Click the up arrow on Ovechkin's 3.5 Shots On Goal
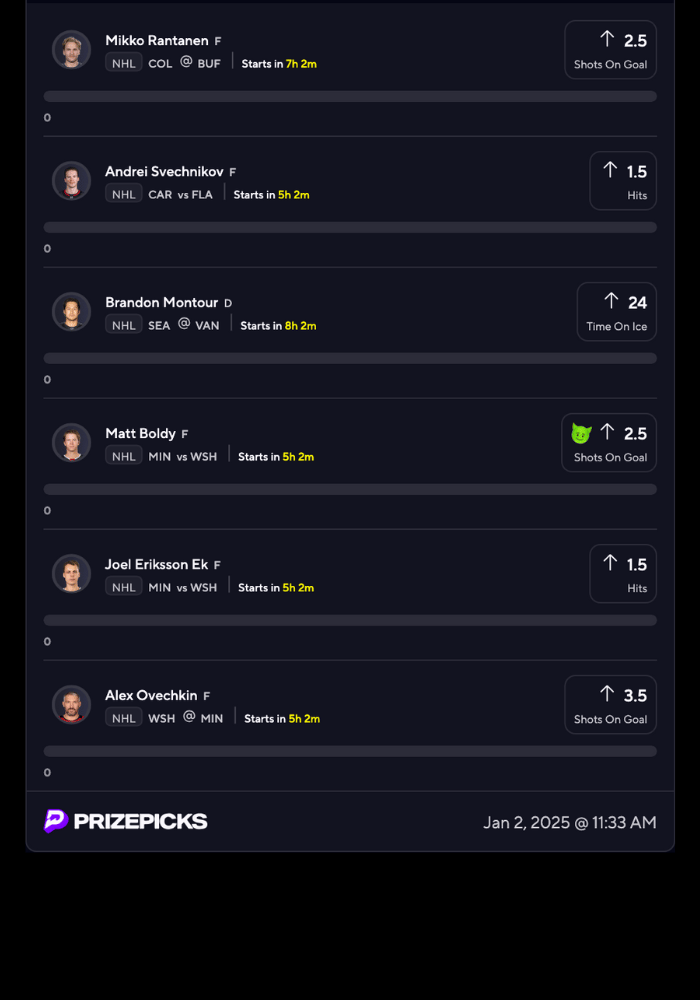Screen dimensions: 700x1000 point(607,694)
